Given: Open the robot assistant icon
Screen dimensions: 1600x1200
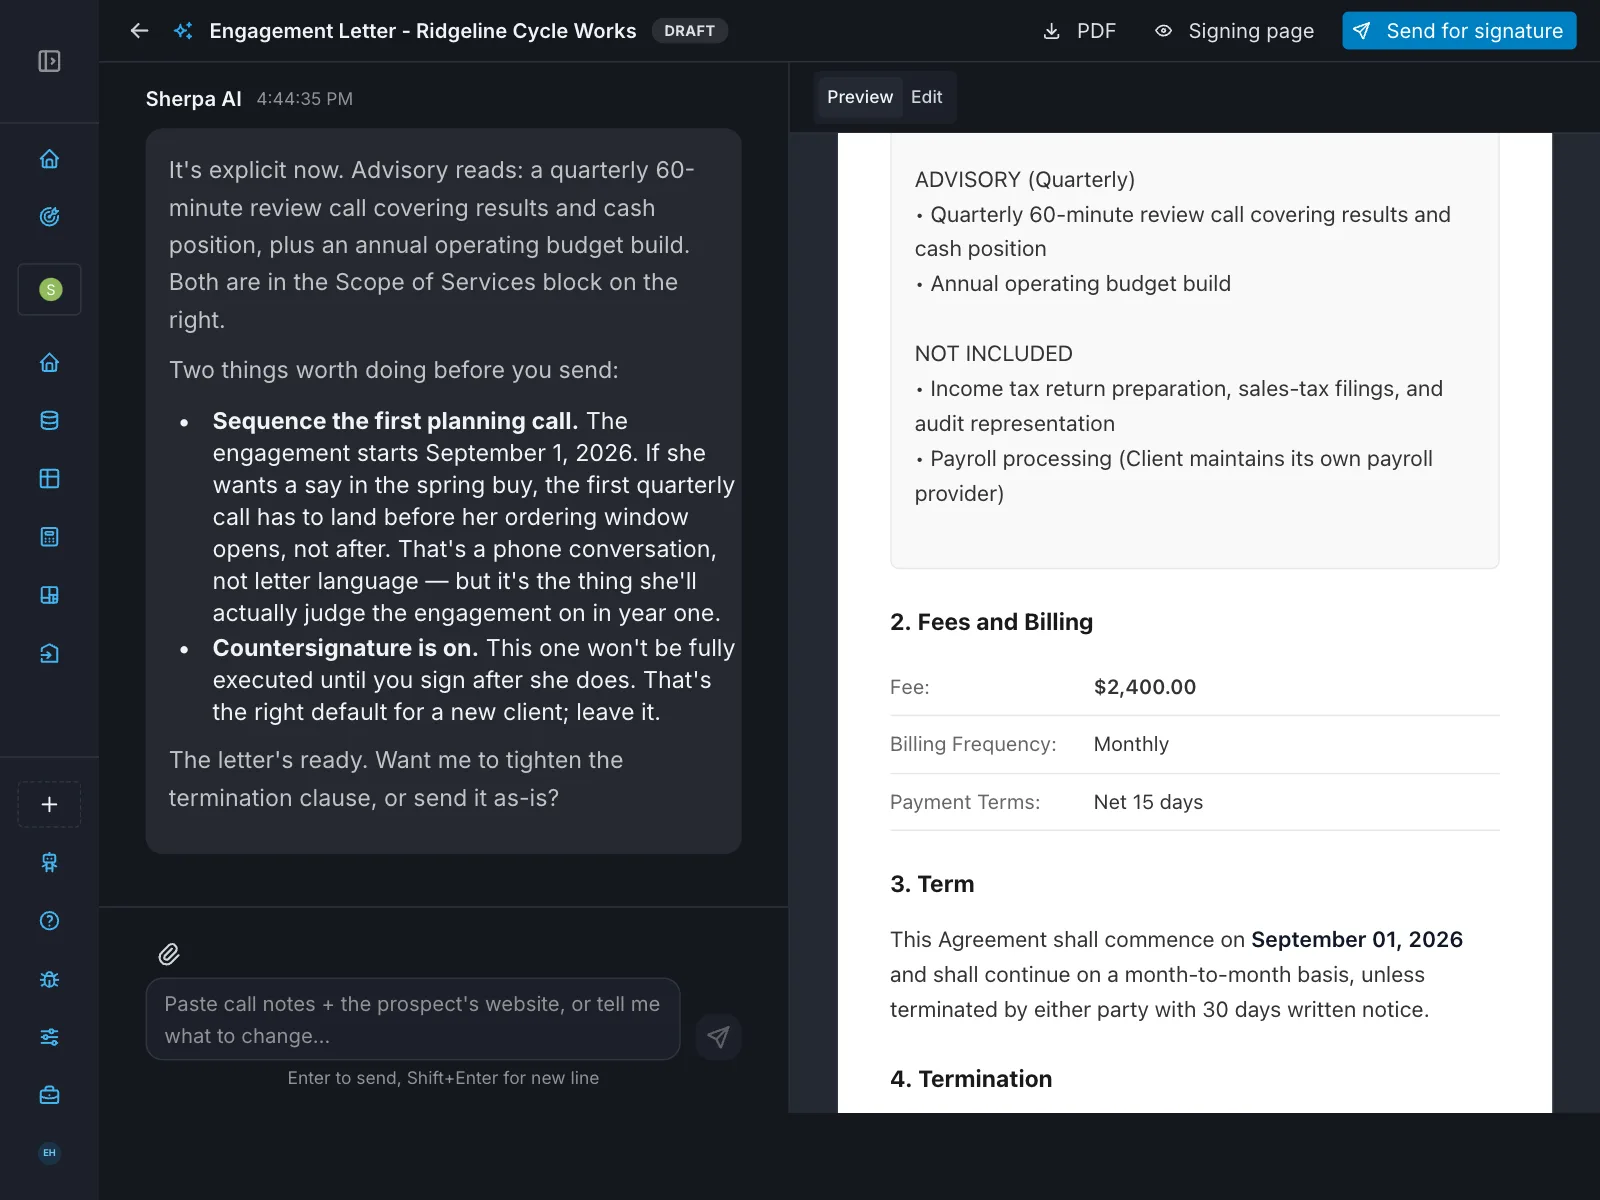Looking at the screenshot, I should pyautogui.click(x=49, y=863).
